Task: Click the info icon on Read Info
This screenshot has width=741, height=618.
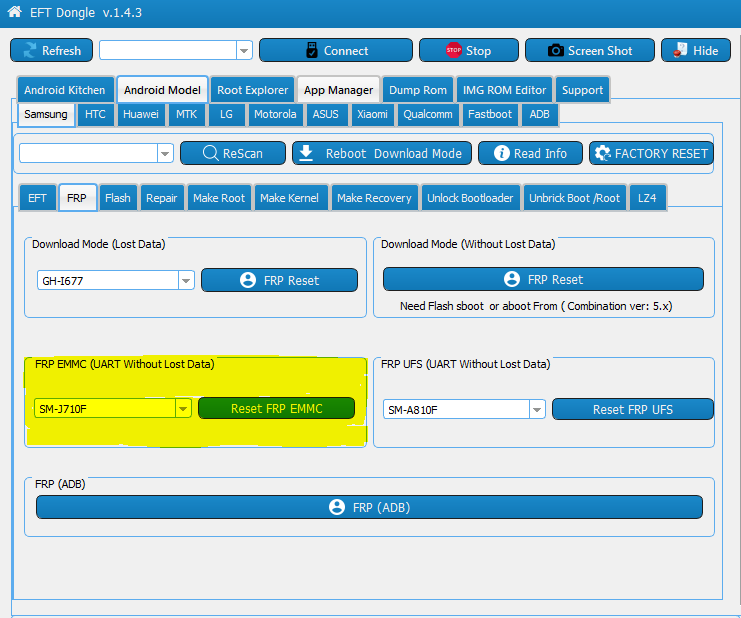Action: point(501,153)
